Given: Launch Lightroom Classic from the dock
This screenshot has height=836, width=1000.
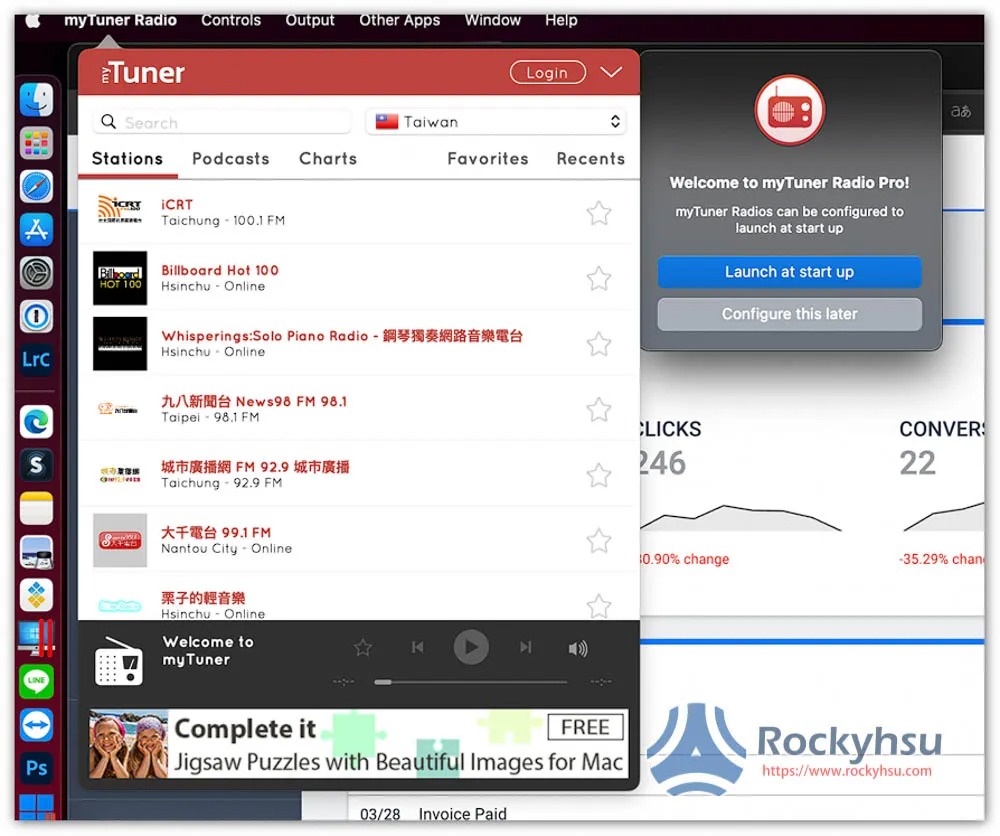Looking at the screenshot, I should 36,360.
